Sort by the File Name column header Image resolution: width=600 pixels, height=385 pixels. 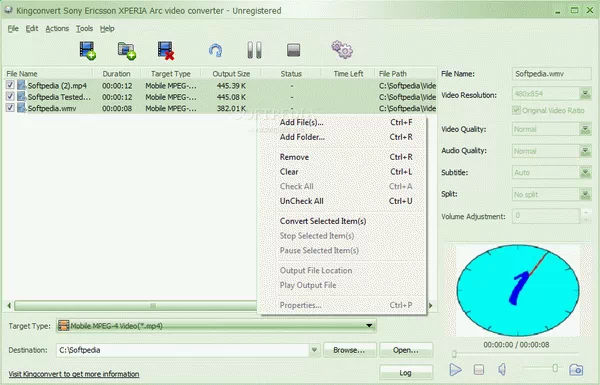pyautogui.click(x=49, y=73)
